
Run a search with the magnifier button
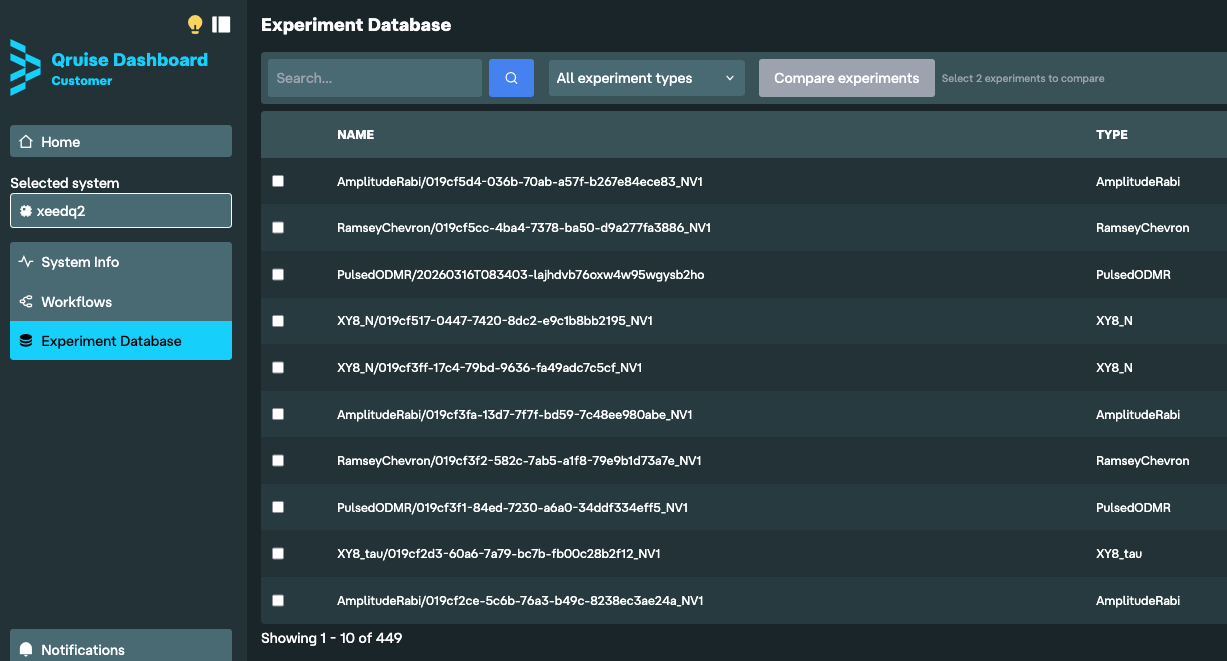coord(511,77)
